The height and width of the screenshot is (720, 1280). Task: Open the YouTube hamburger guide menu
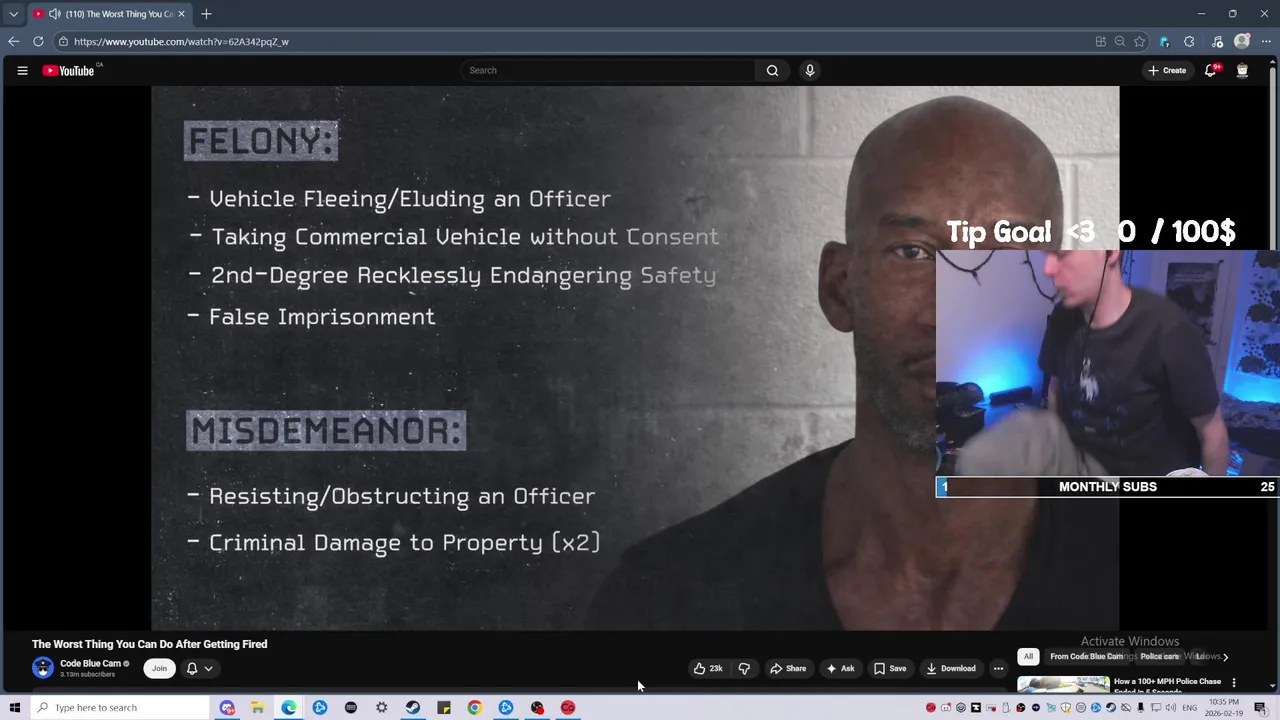(x=22, y=71)
